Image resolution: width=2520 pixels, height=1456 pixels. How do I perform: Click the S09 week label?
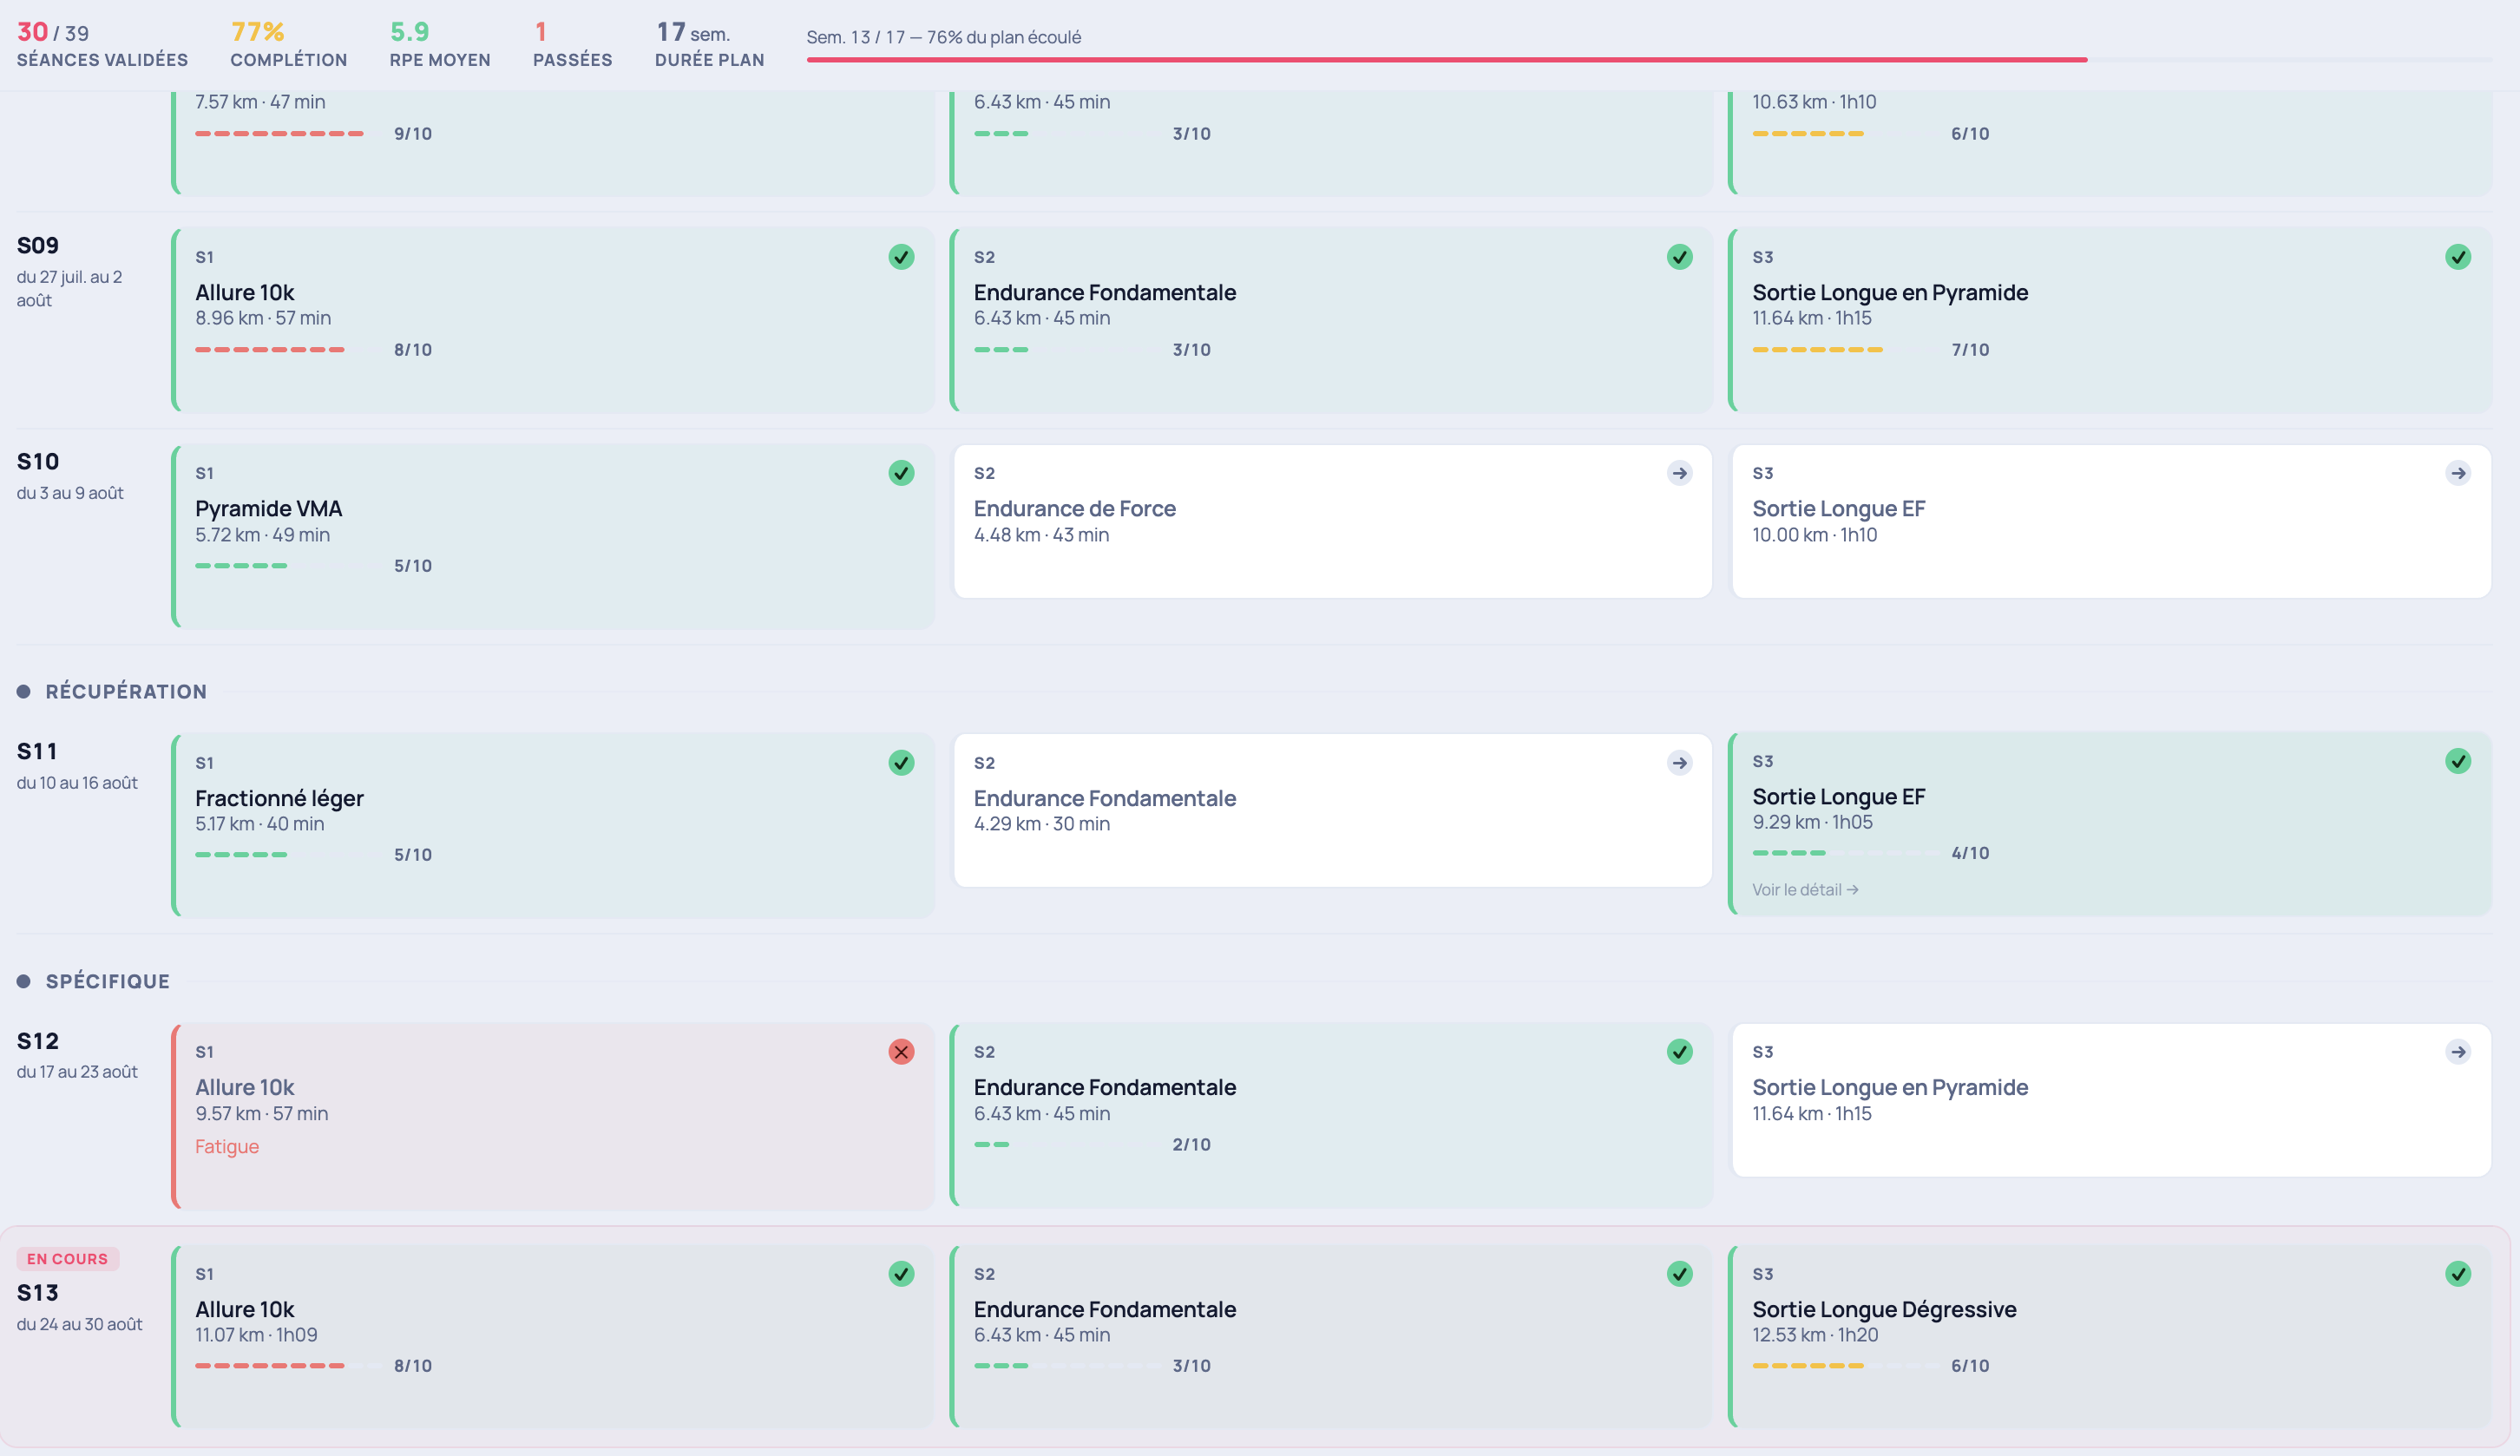tap(38, 246)
